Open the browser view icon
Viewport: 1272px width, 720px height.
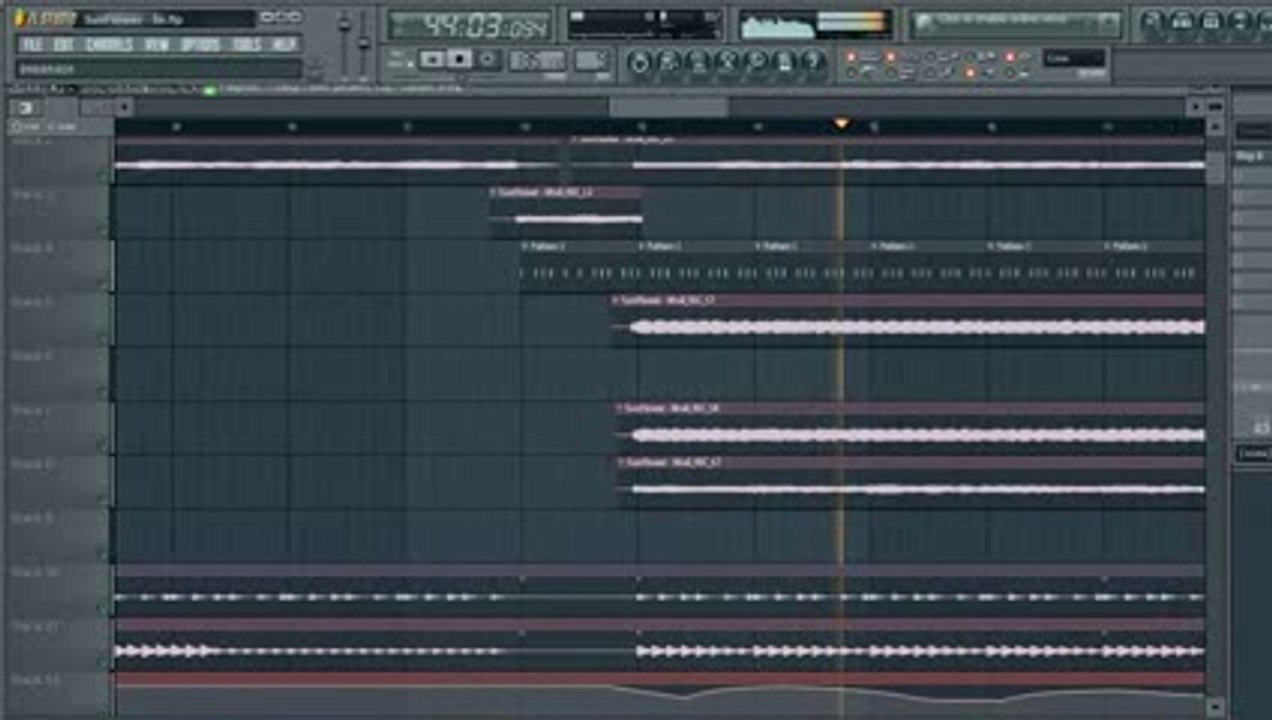pyautogui.click(x=1240, y=21)
